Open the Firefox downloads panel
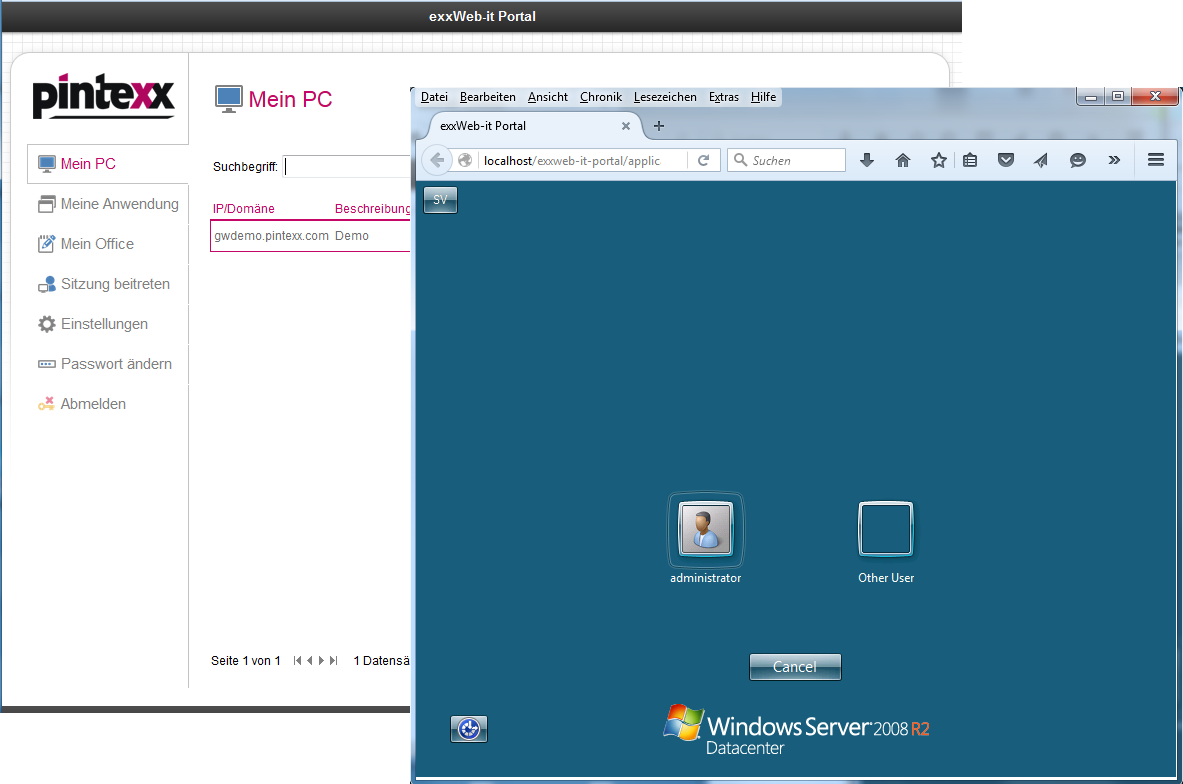Viewport: 1183px width, 784px height. [x=867, y=160]
